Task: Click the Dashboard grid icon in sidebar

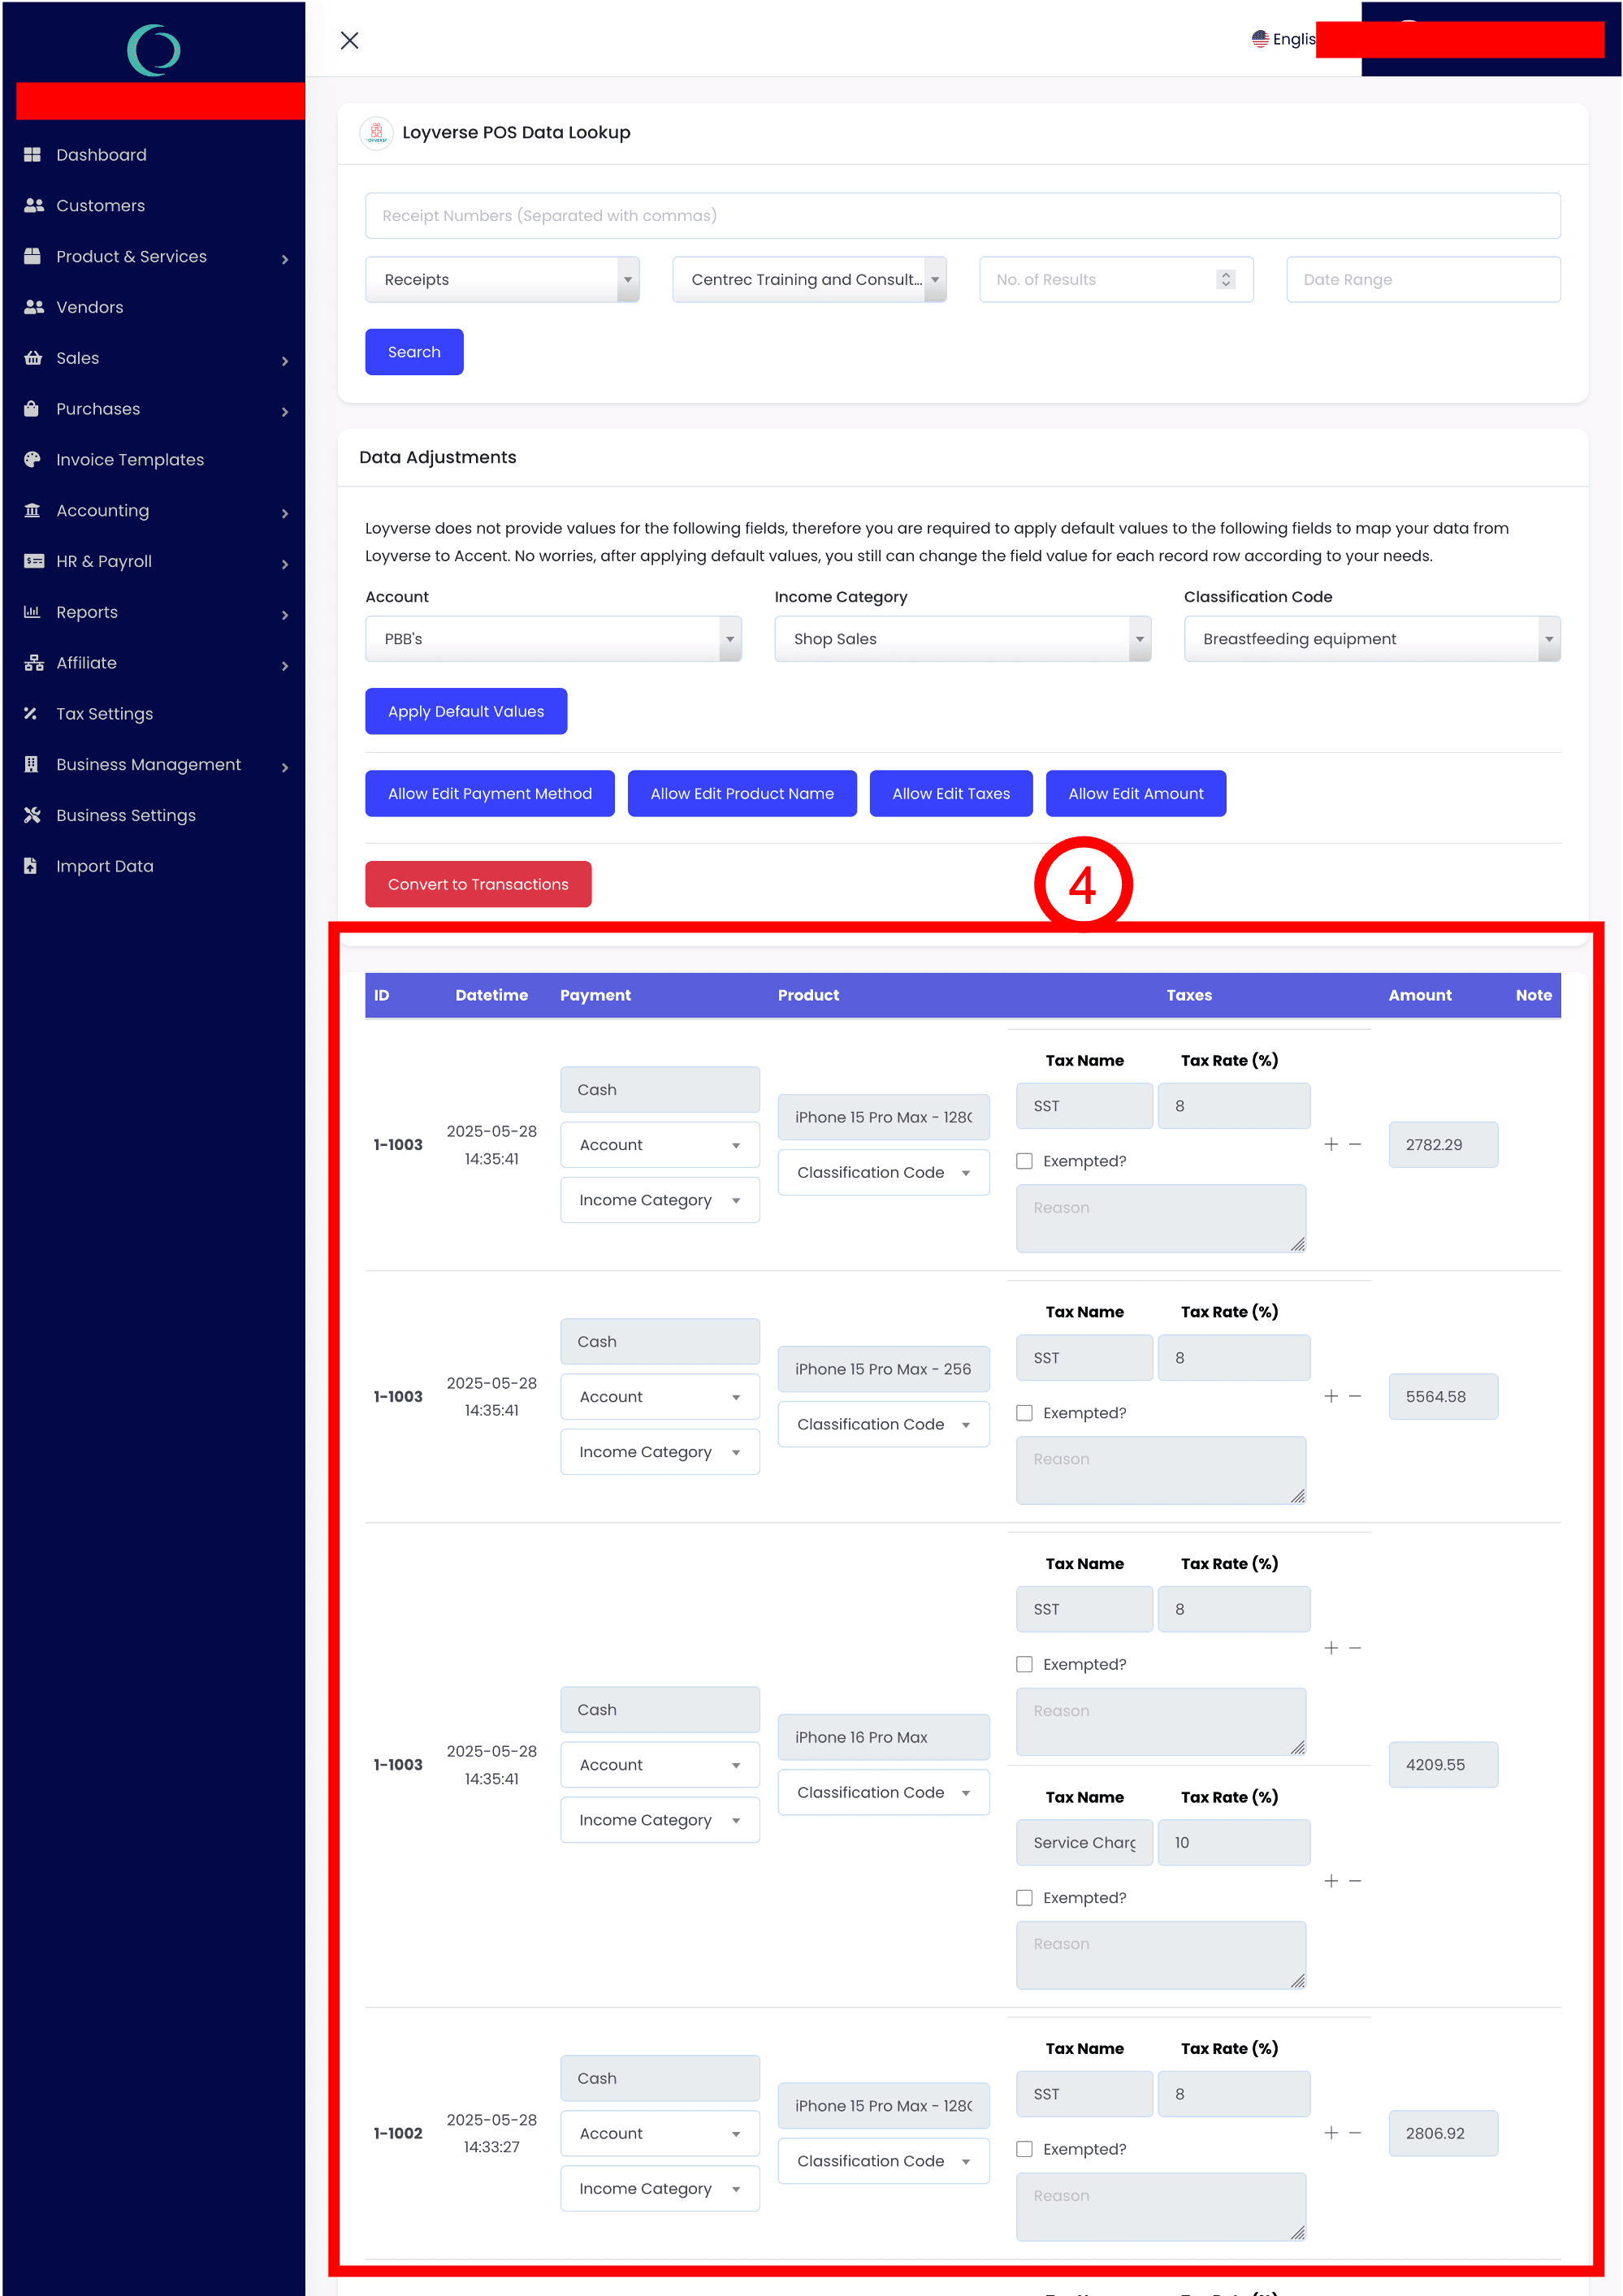Action: 32,155
